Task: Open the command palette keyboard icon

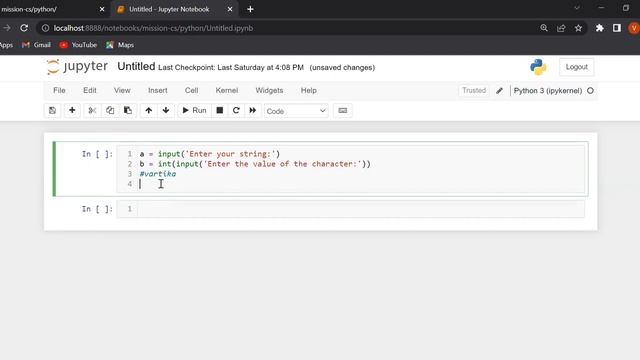Action: click(x=342, y=111)
